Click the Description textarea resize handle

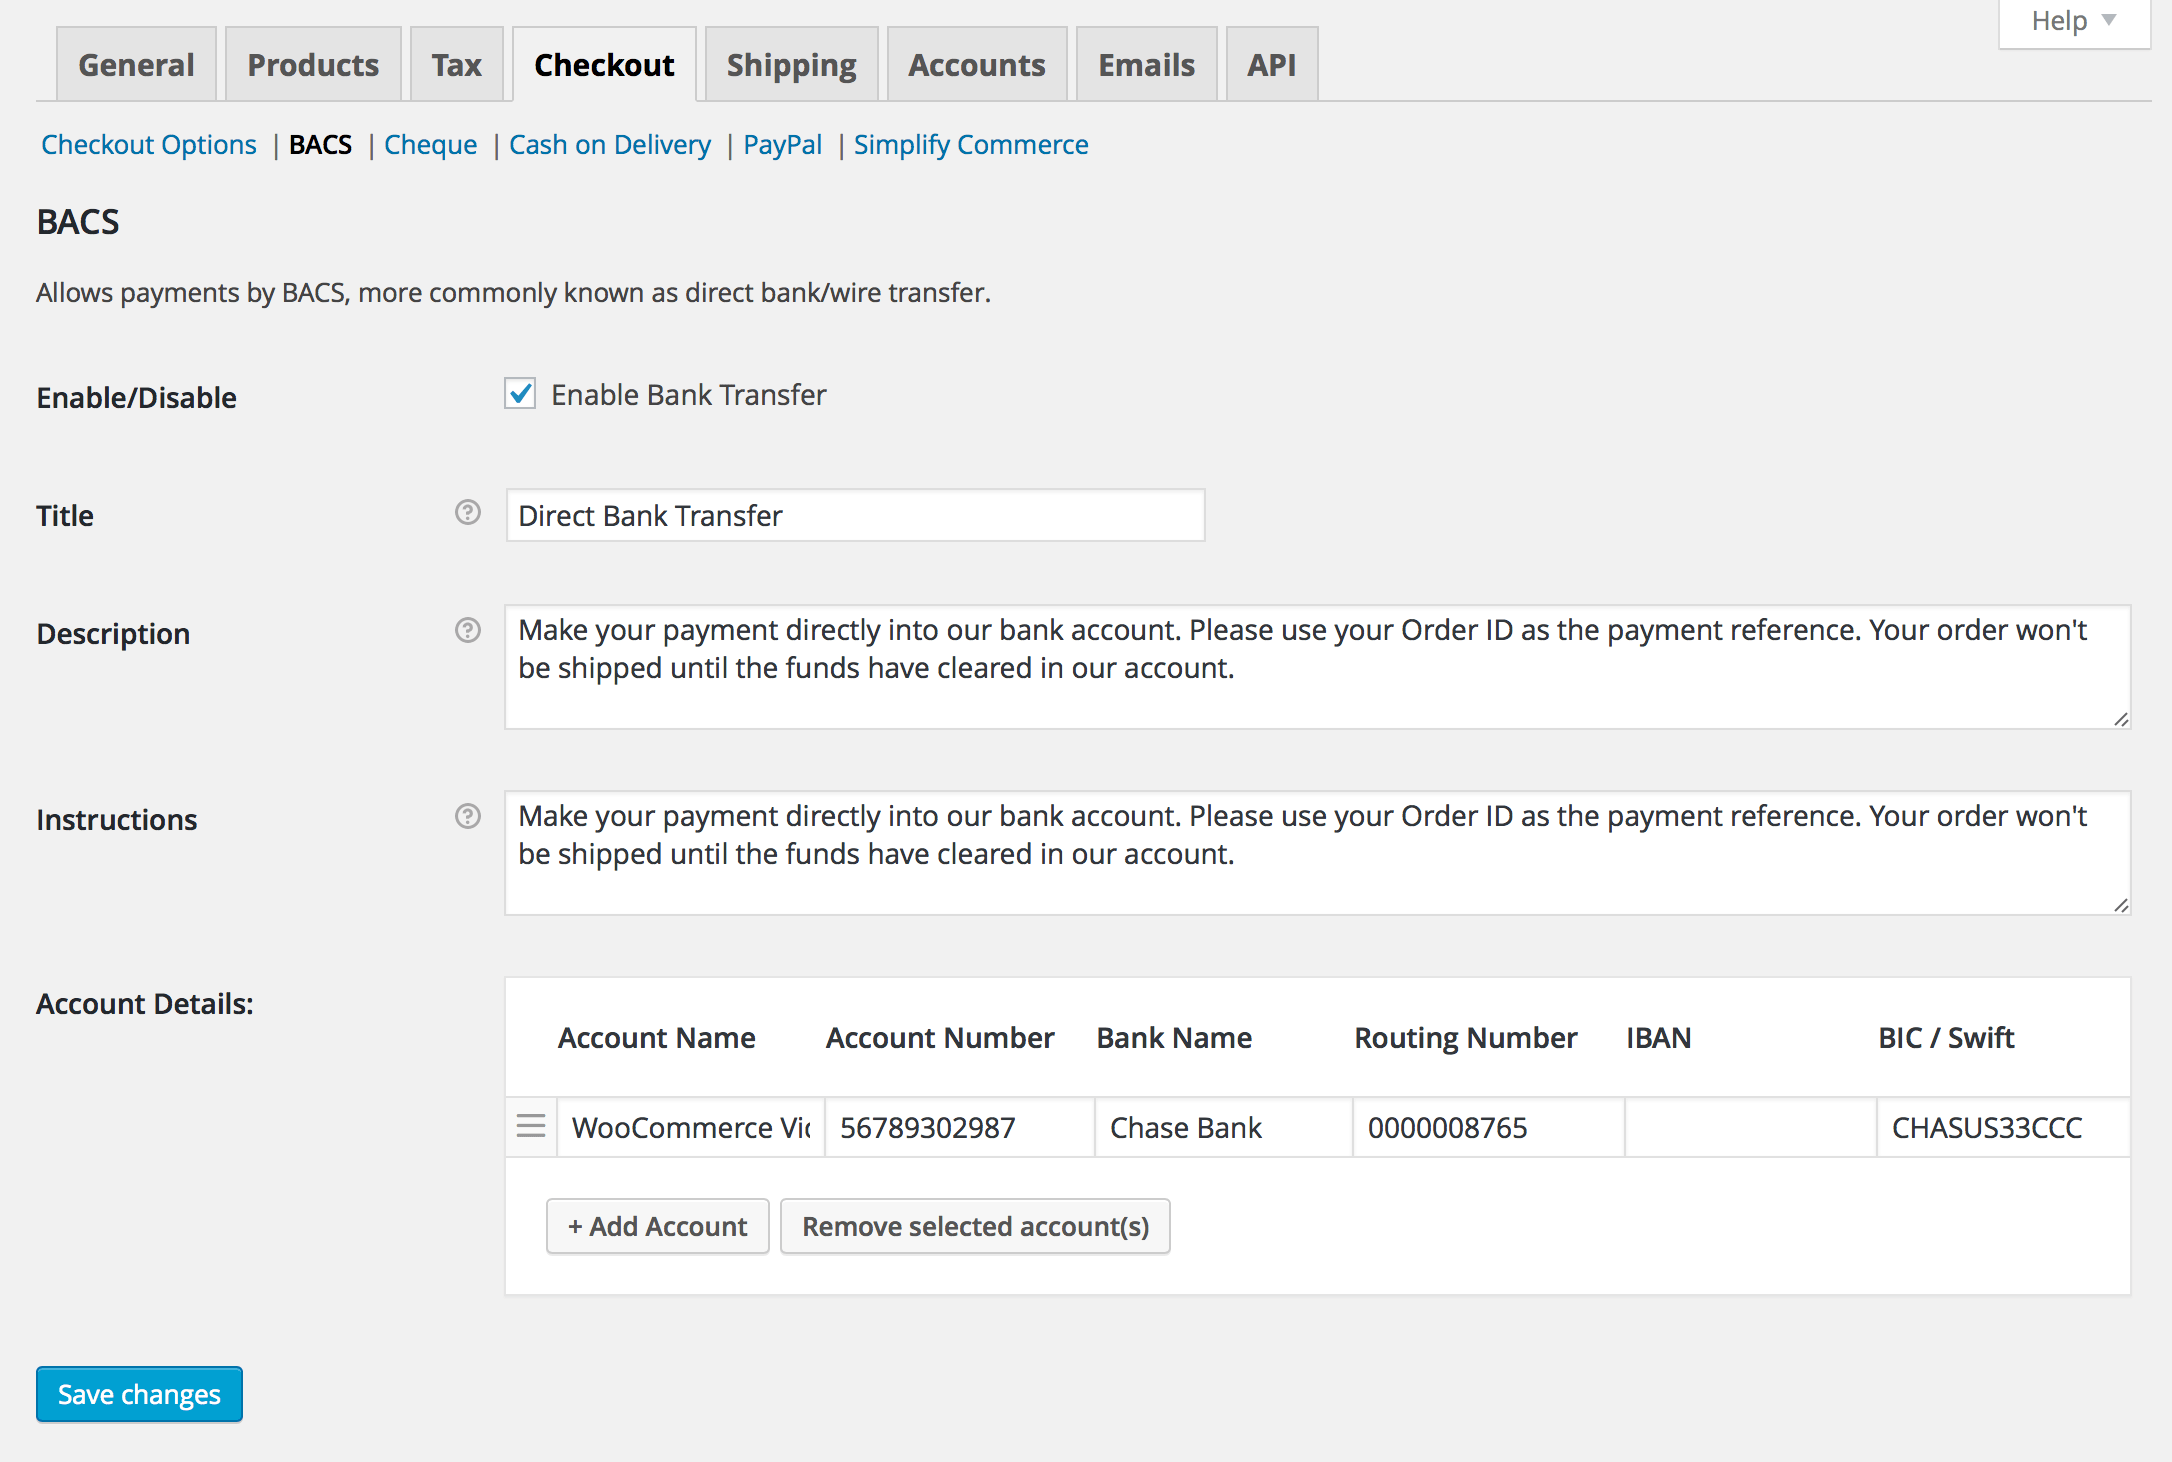(2120, 719)
